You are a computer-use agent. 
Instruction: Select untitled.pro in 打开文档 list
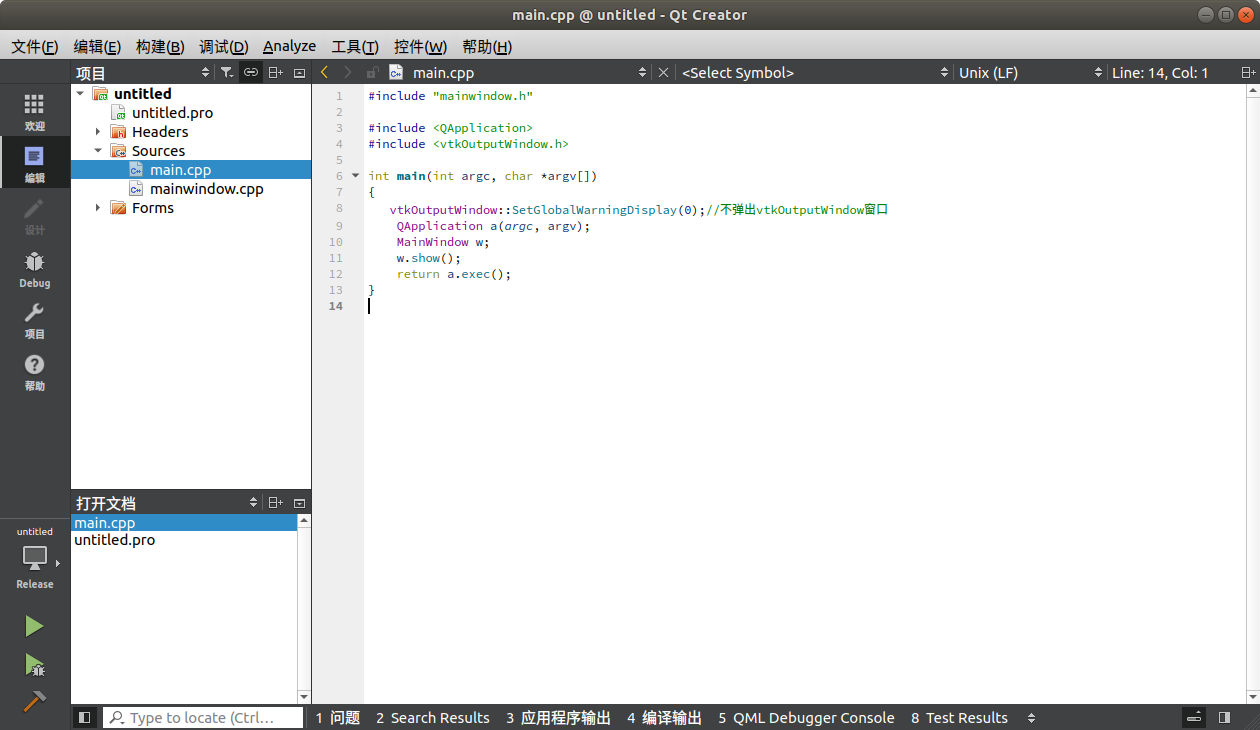pos(114,539)
